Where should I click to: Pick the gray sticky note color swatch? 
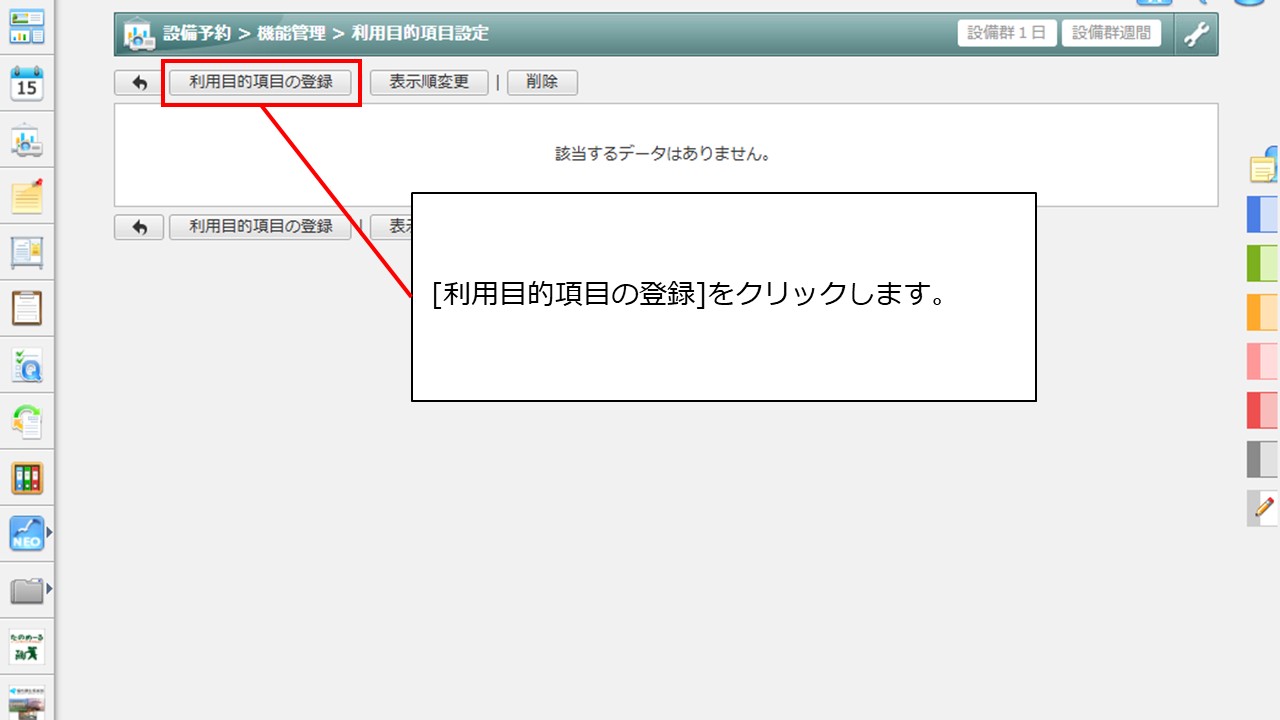click(1263, 459)
